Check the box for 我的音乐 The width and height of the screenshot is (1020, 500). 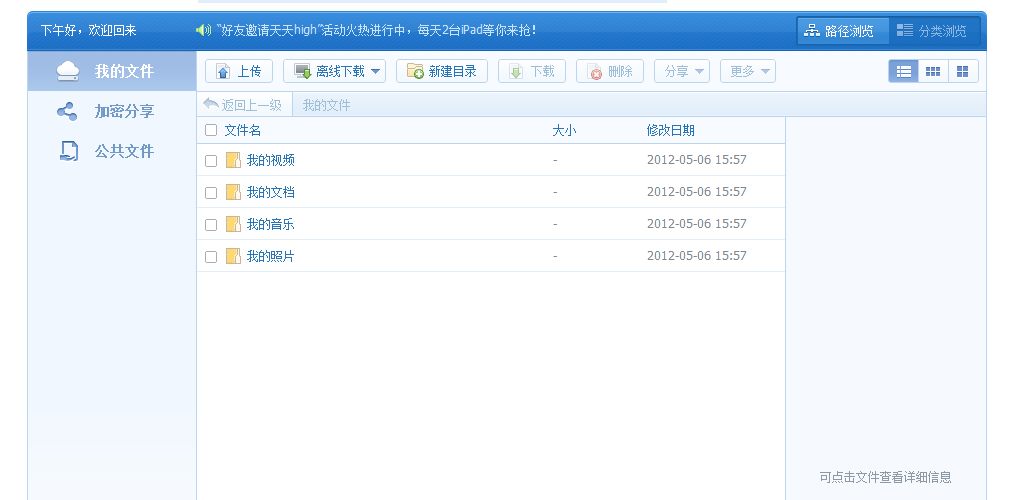tap(211, 224)
